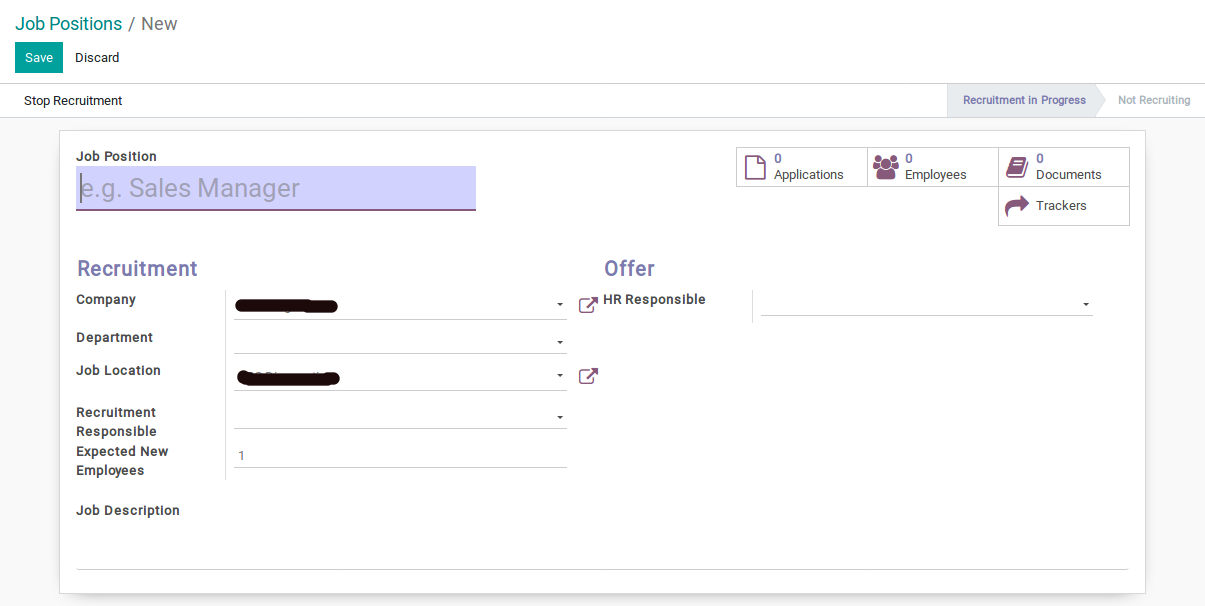Viewport: 1205px width, 606px height.
Task: Click the Expected New Employees field
Action: pos(400,456)
